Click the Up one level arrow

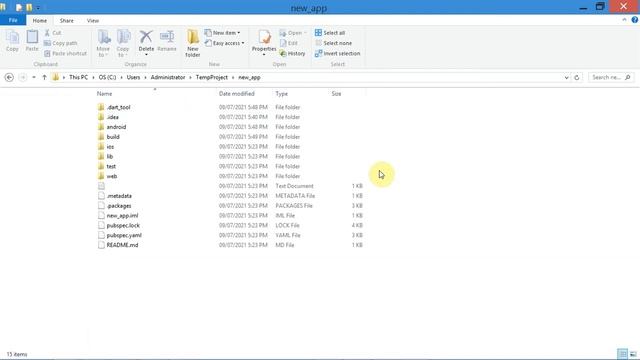click(44, 77)
